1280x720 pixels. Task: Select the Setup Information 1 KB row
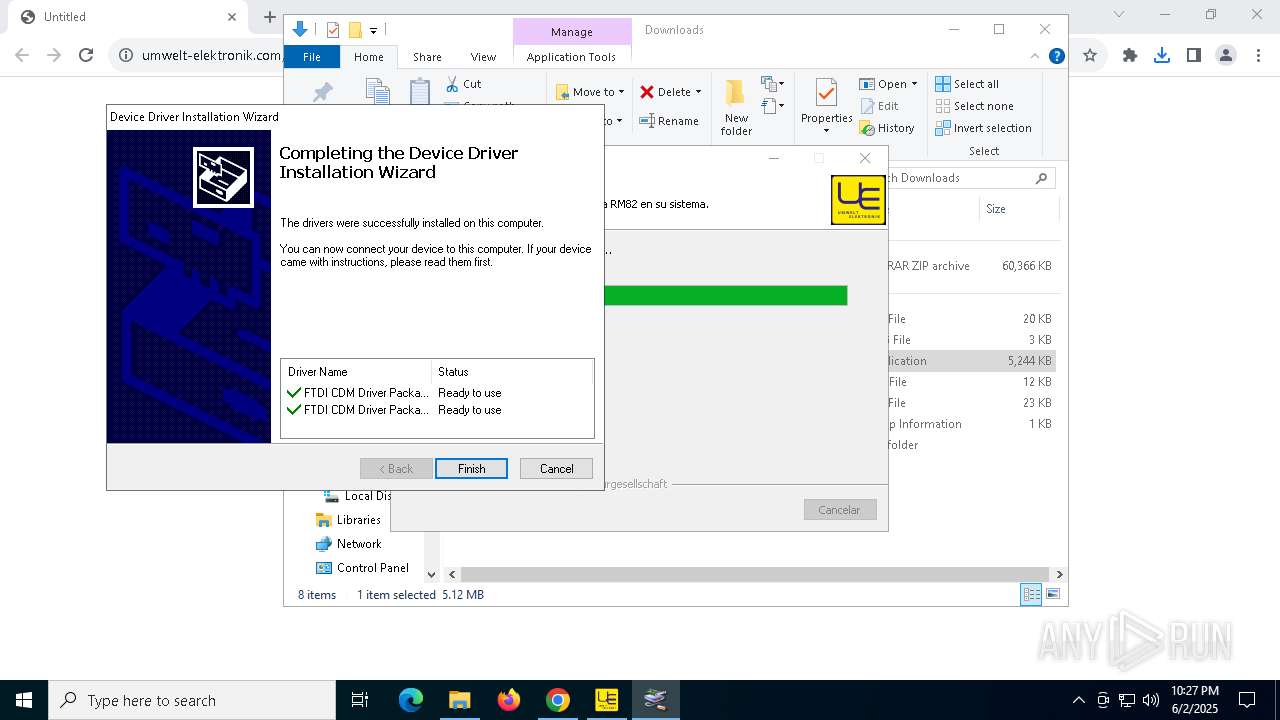pyautogui.click(x=970, y=424)
